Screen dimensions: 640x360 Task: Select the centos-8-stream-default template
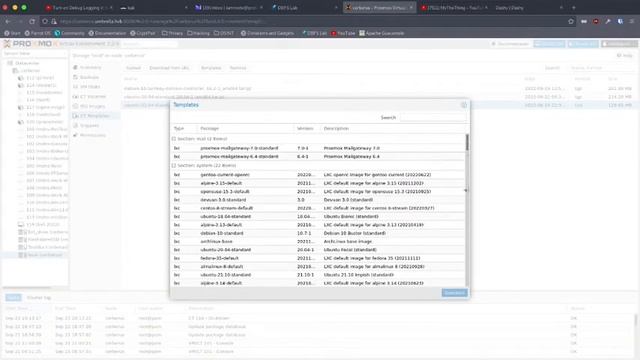[318, 208]
